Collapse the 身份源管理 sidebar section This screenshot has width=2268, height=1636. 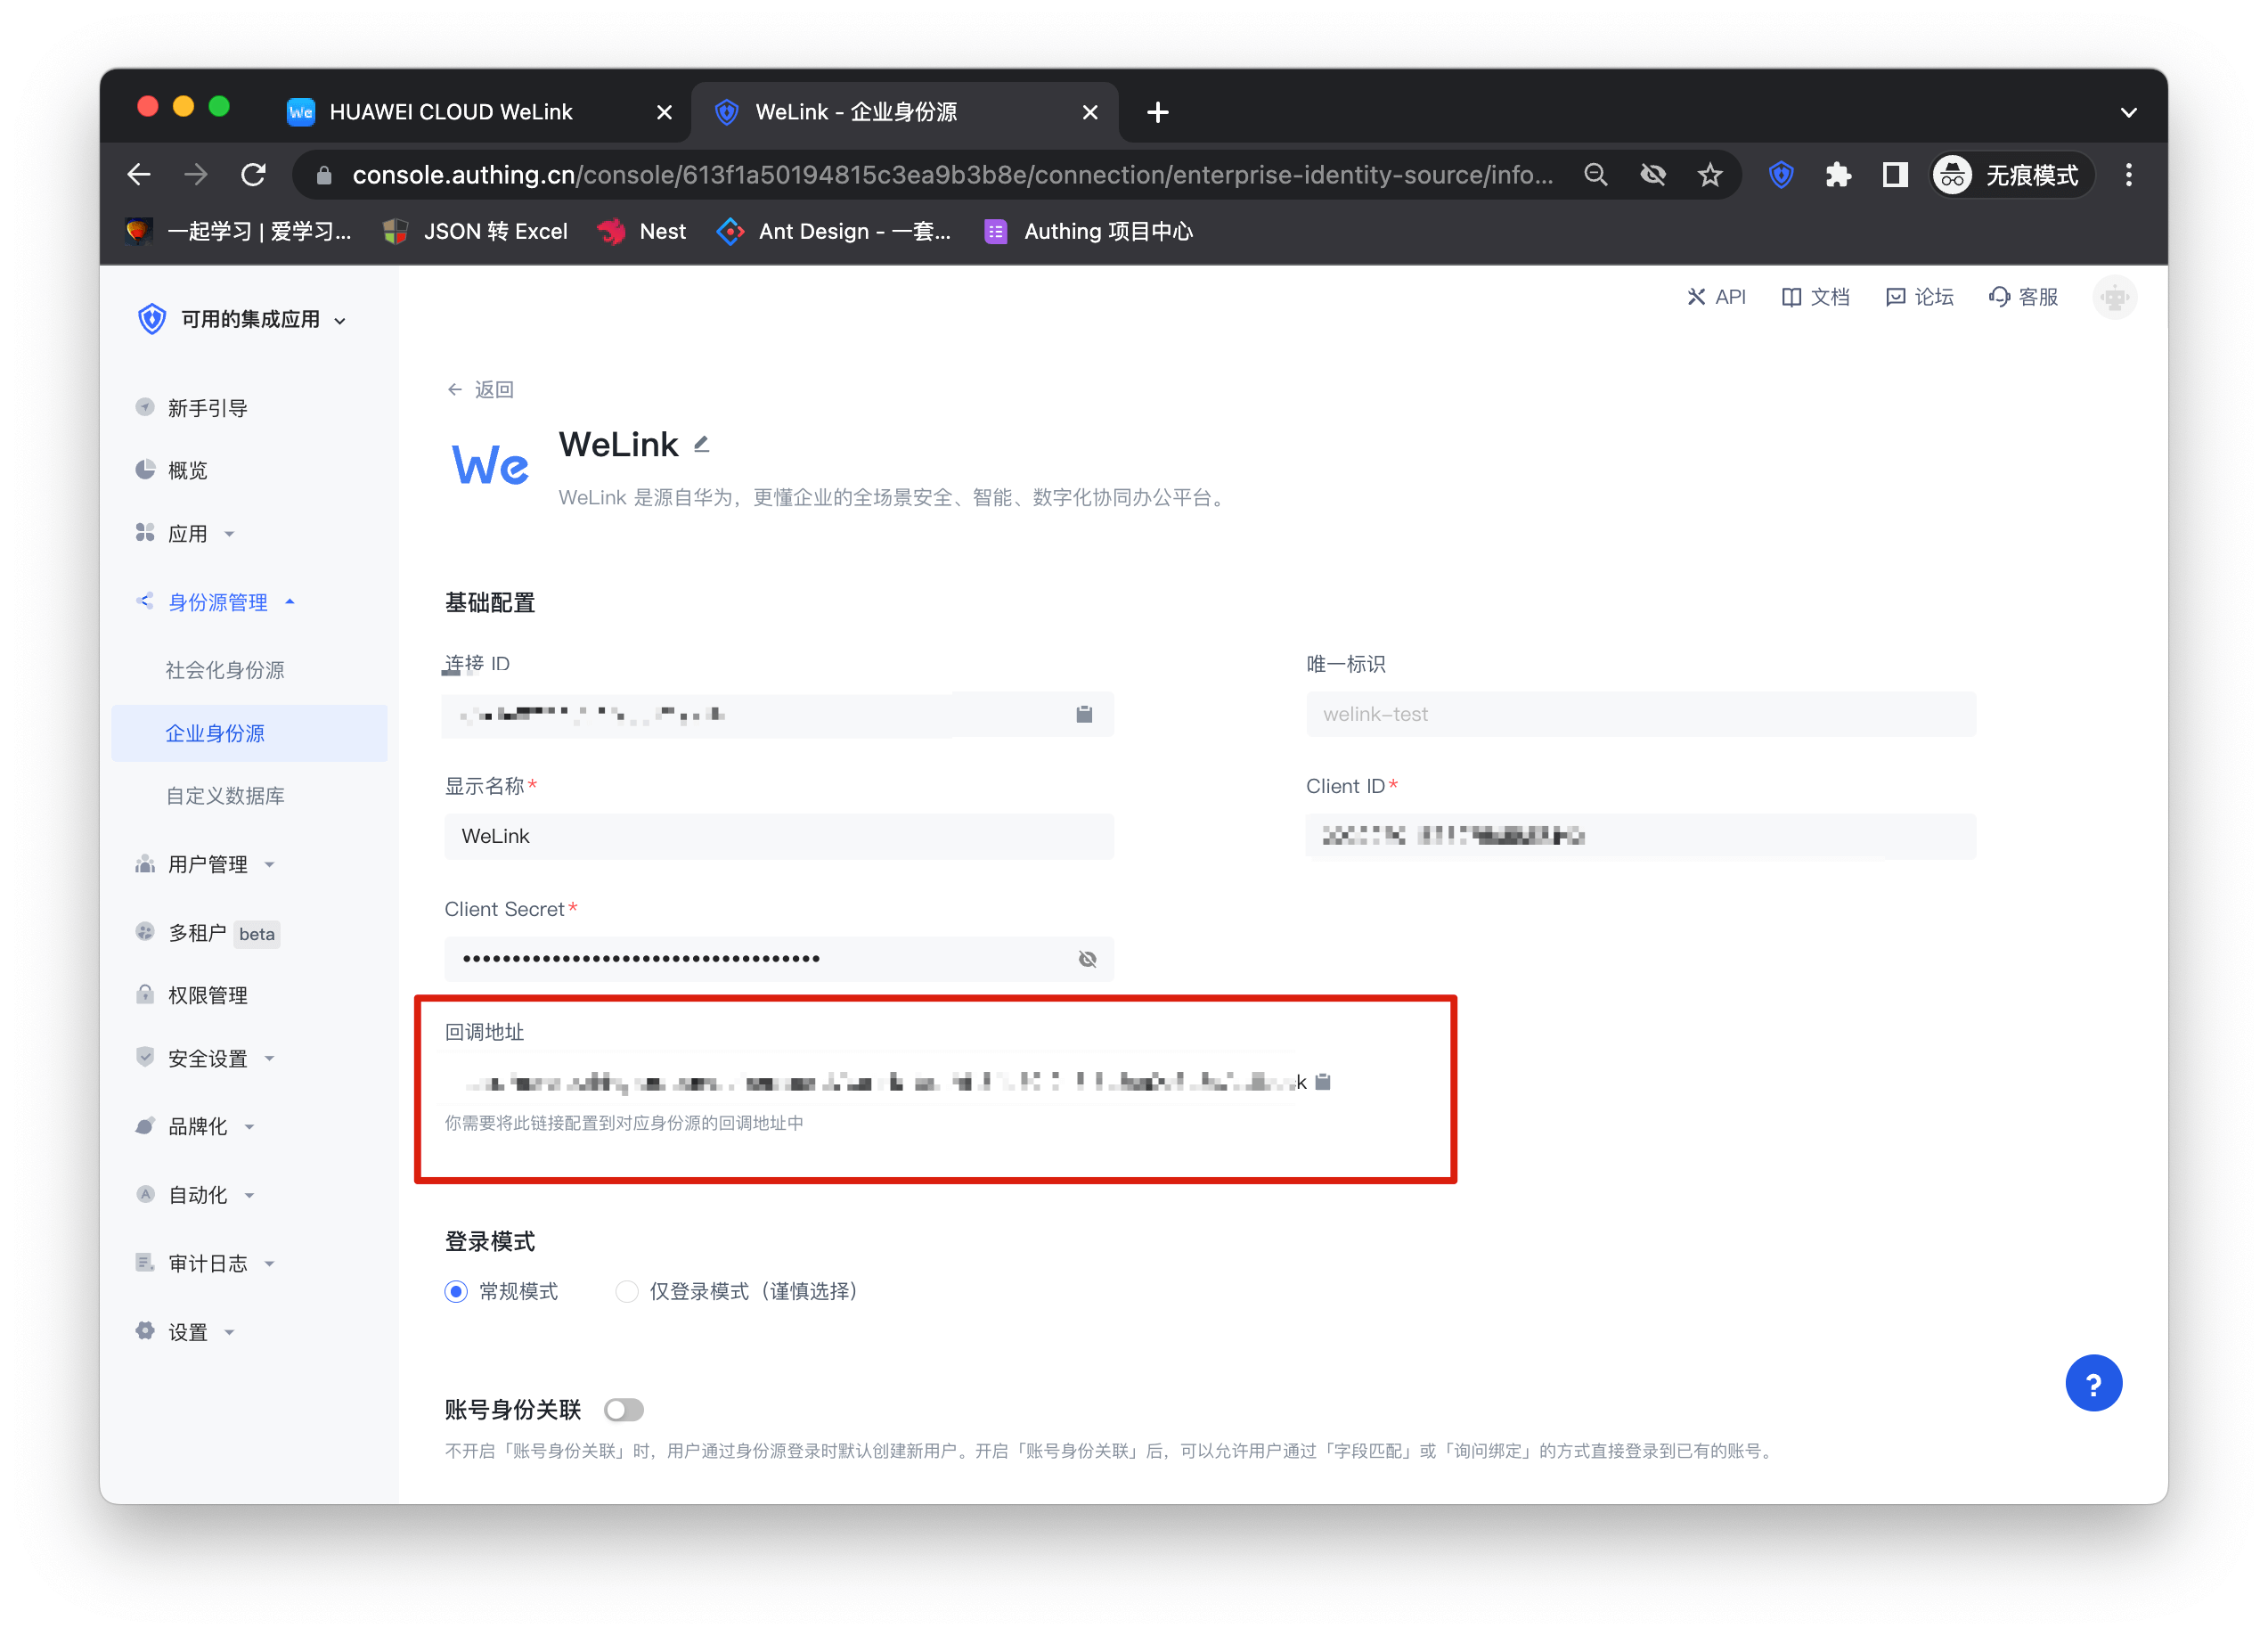217,602
